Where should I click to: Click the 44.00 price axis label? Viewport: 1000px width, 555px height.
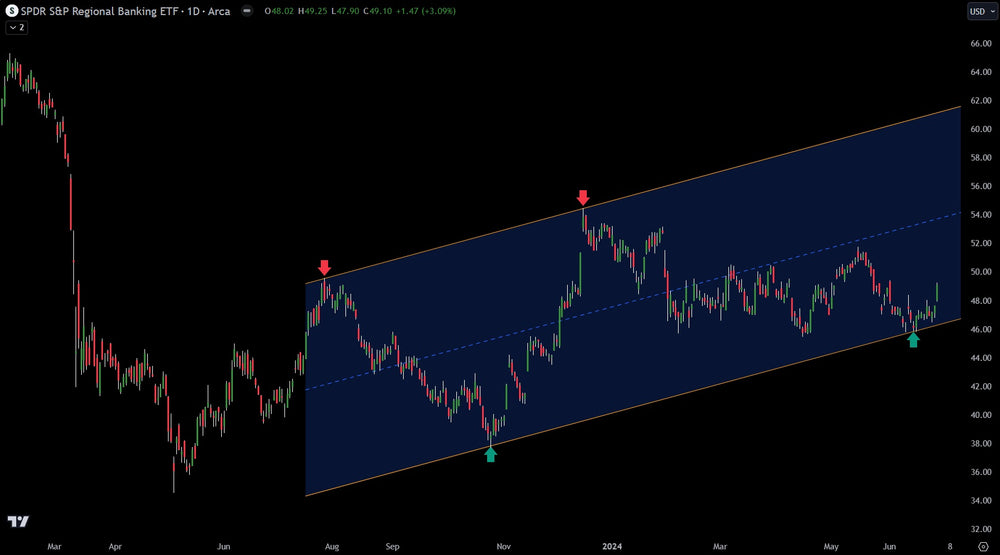981,358
